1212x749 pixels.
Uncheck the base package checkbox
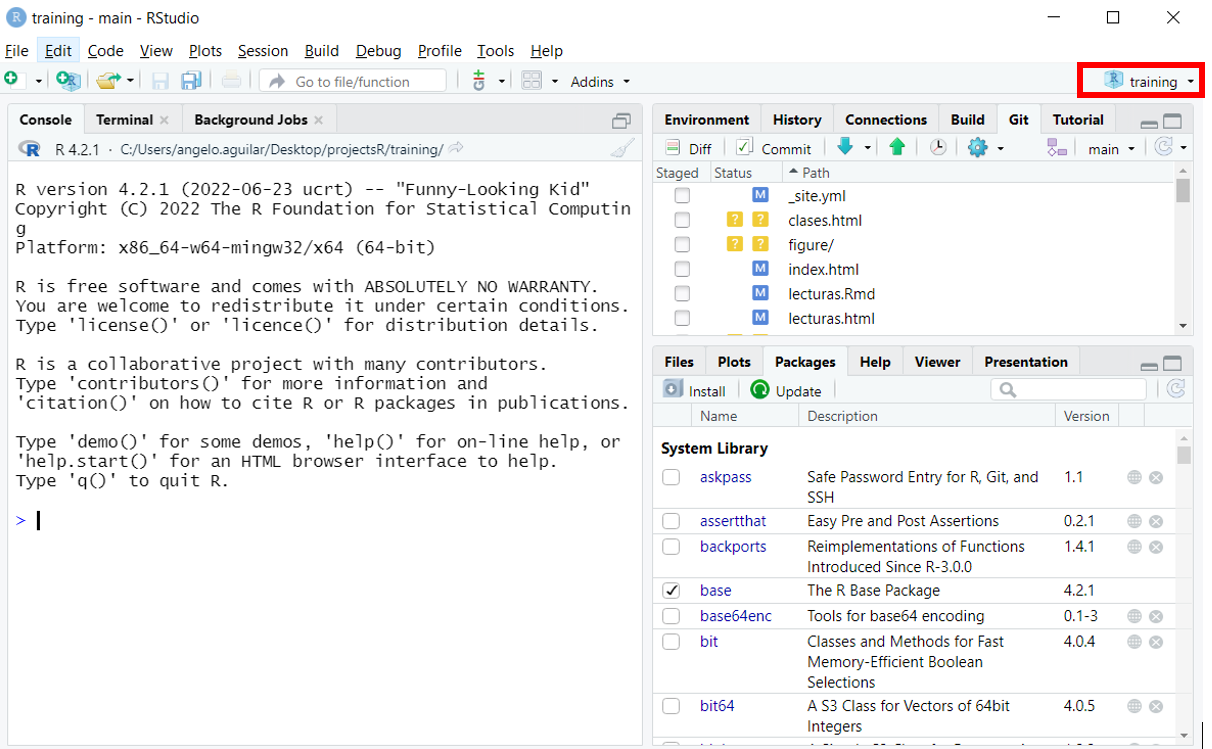tap(671, 591)
